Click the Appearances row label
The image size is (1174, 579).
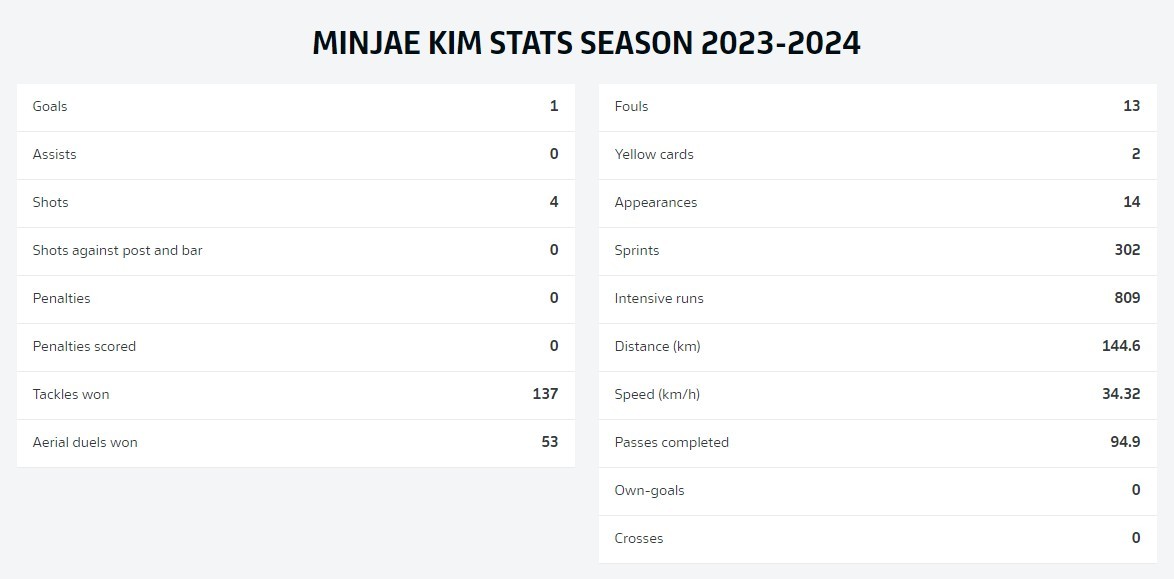pos(656,202)
